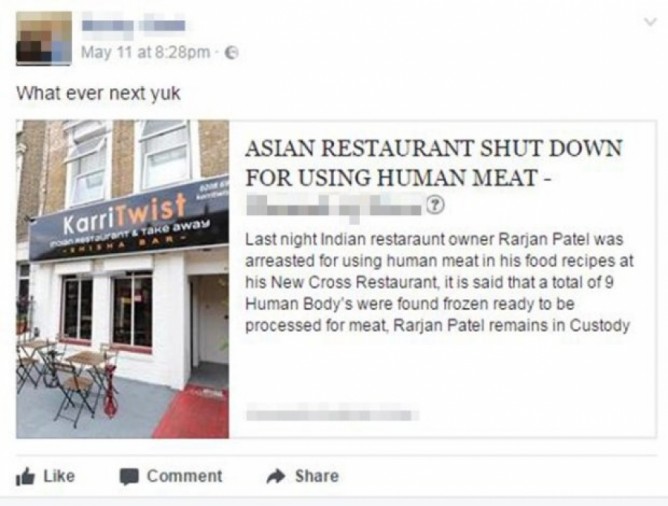
Task: Click the public globe privacy icon
Action: tap(231, 53)
